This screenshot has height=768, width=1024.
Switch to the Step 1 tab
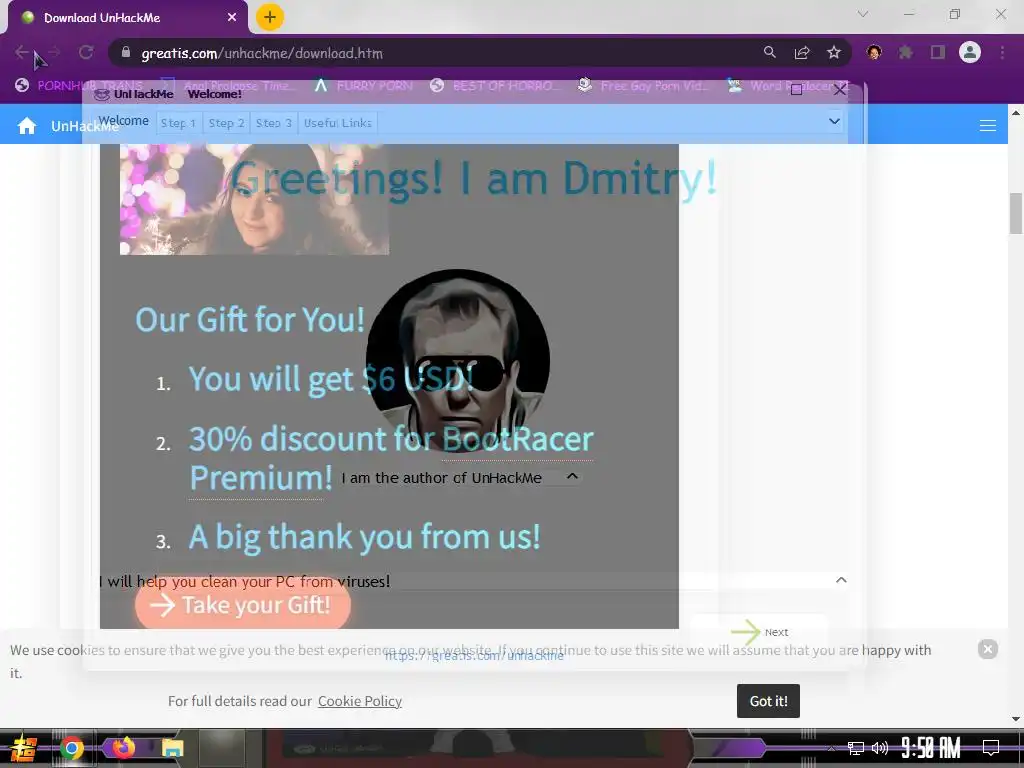[178, 123]
